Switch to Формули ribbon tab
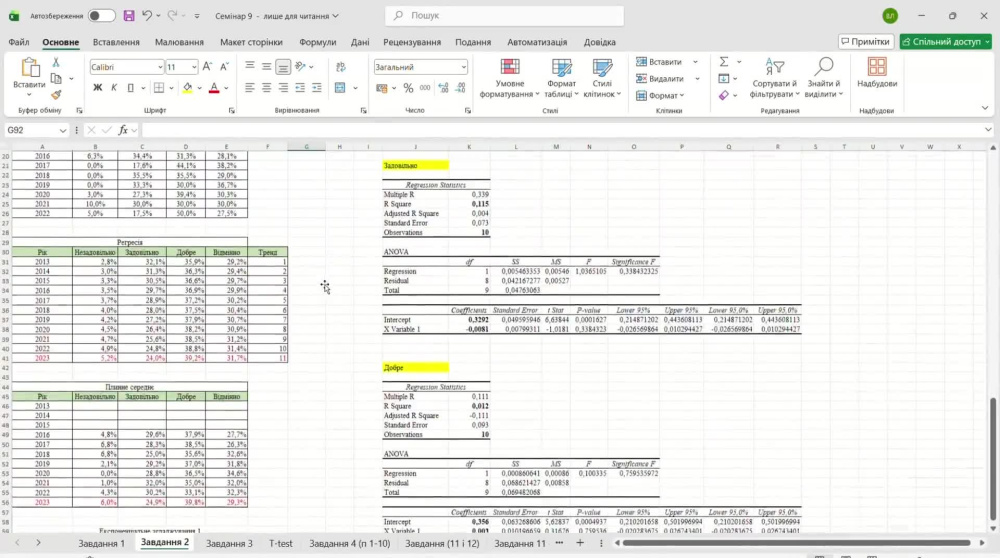 pyautogui.click(x=318, y=42)
